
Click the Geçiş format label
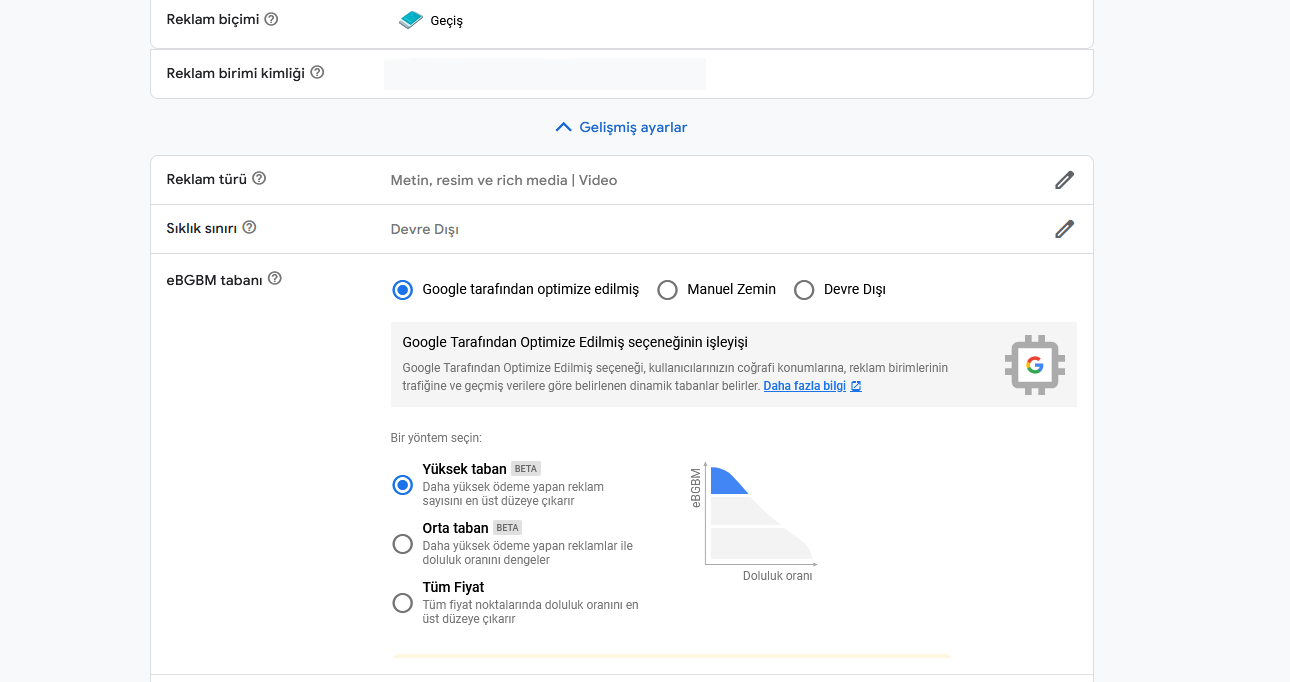tap(446, 21)
